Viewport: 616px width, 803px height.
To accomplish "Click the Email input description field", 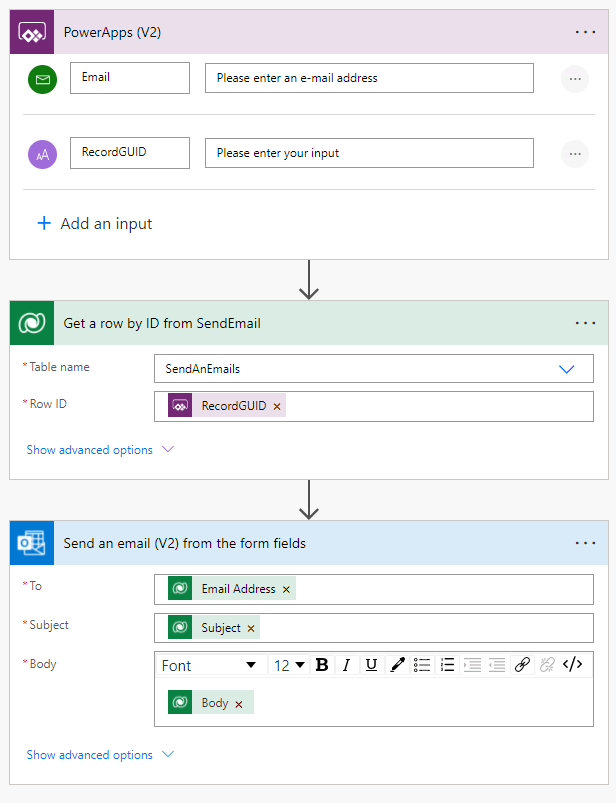I will [x=369, y=78].
